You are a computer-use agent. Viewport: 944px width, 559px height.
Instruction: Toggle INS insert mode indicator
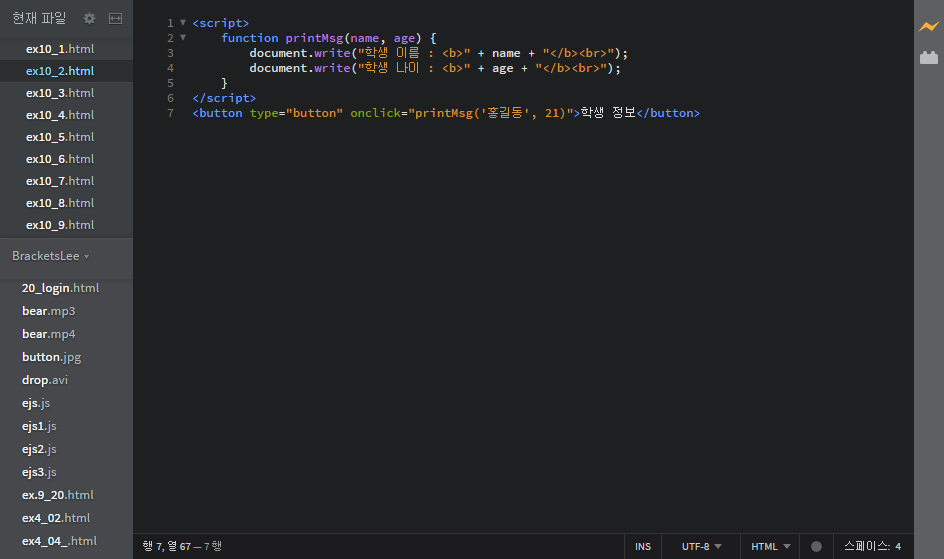coord(643,546)
